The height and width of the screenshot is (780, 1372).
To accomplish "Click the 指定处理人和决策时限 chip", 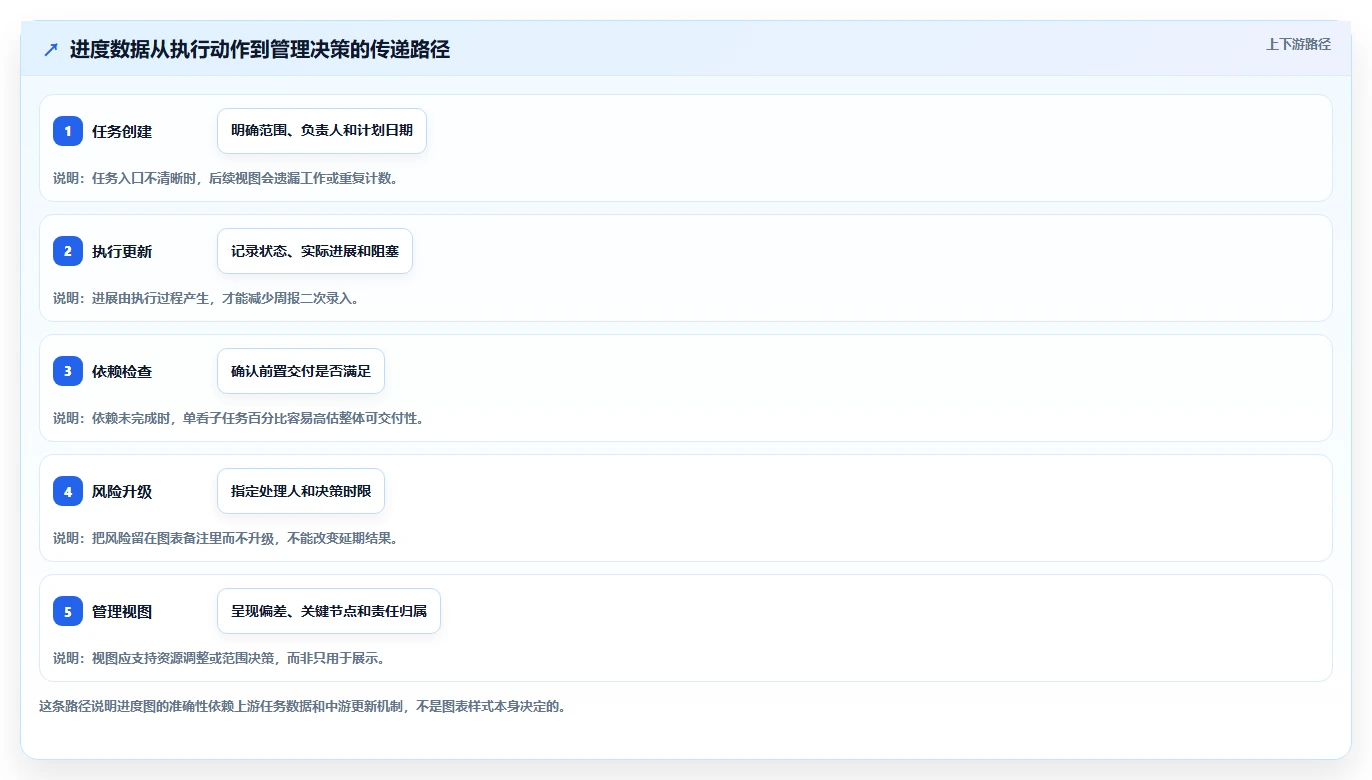I will coord(301,491).
